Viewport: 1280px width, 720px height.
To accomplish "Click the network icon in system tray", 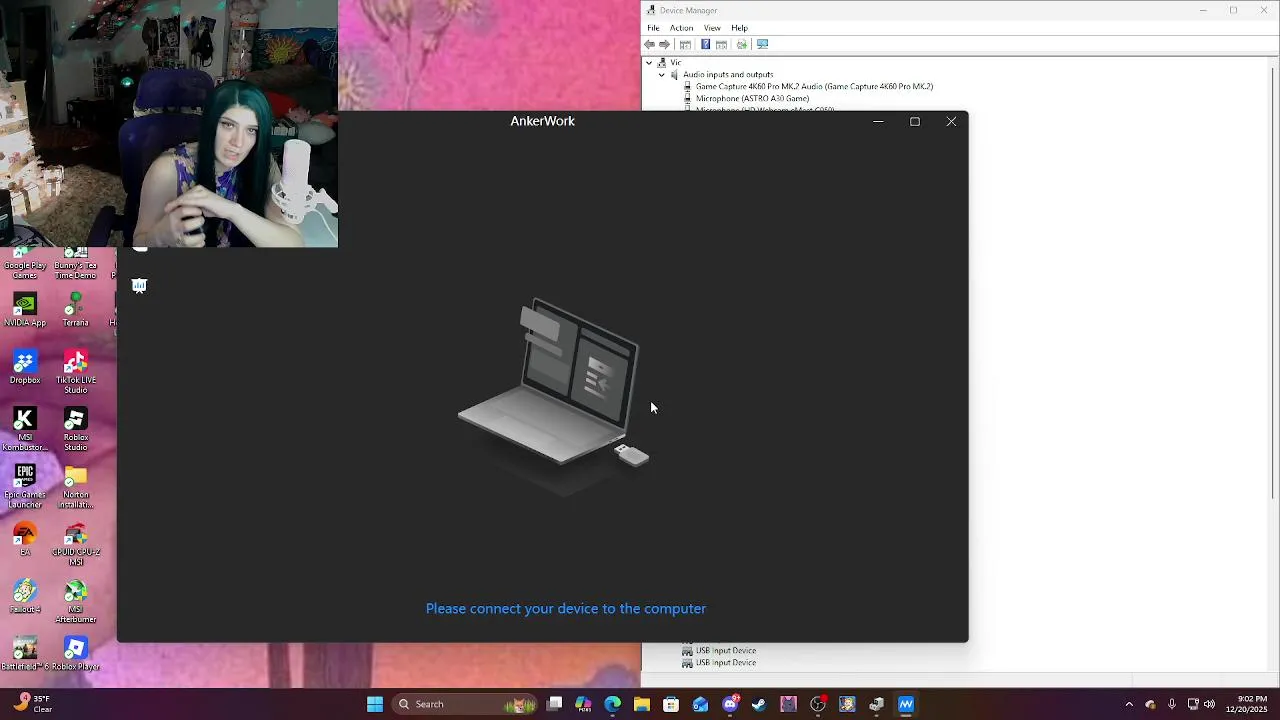I will [1193, 704].
